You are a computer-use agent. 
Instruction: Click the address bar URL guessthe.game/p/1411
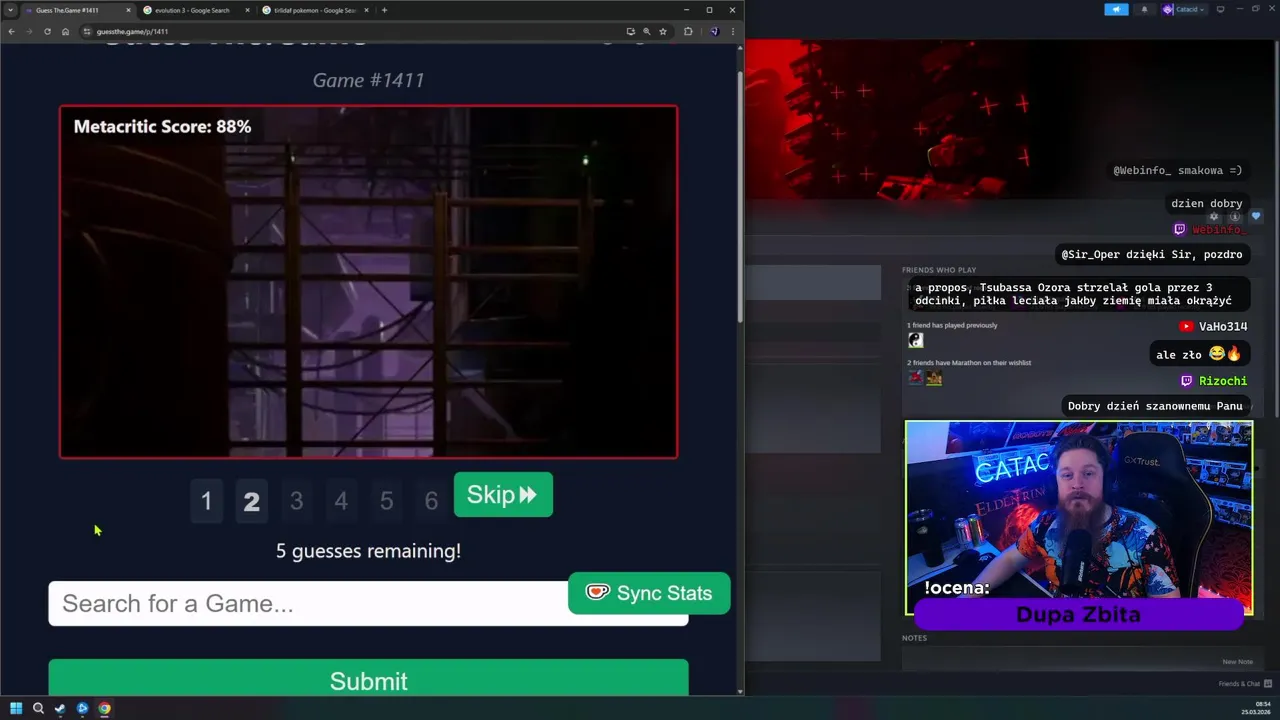pos(132,31)
